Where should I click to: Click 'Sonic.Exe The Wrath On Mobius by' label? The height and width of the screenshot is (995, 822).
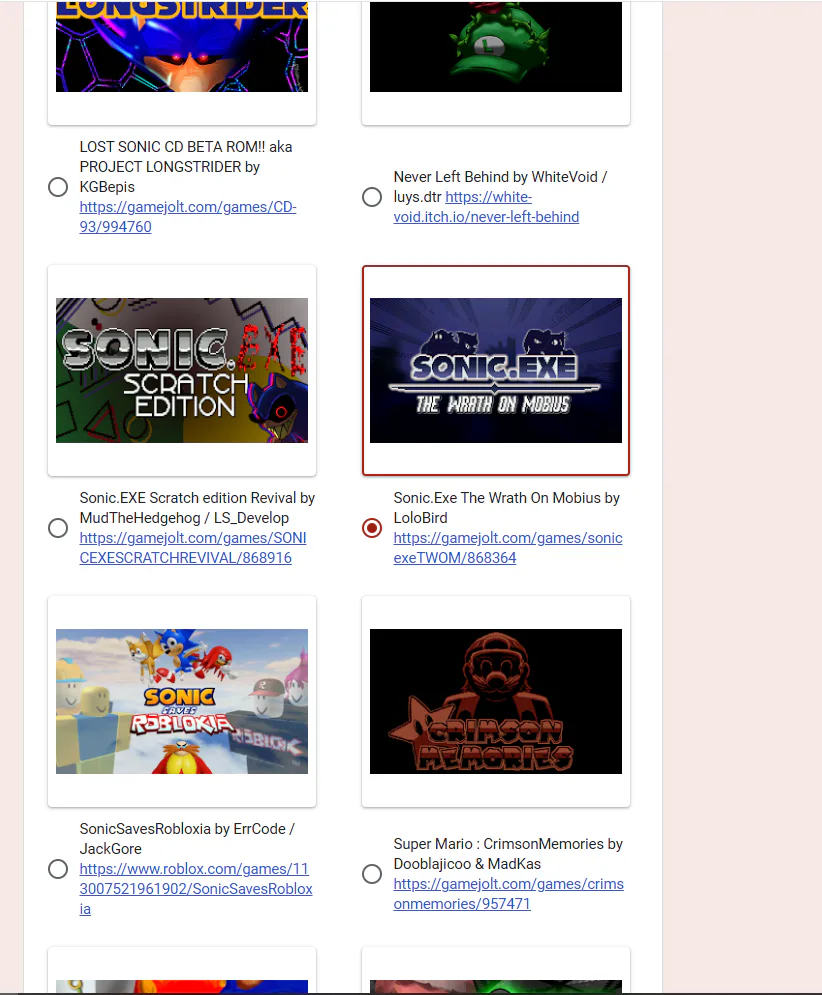pyautogui.click(x=507, y=498)
